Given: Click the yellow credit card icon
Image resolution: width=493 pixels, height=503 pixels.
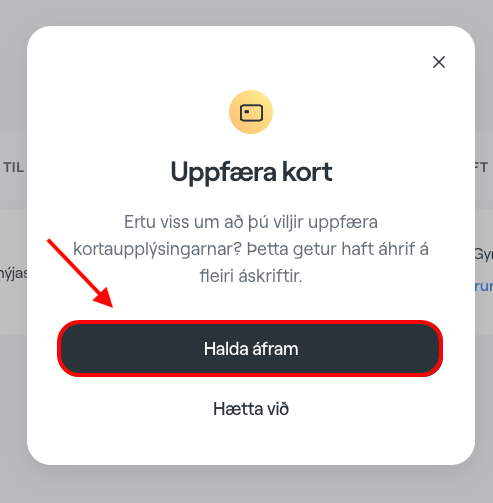Looking at the screenshot, I should (x=251, y=112).
